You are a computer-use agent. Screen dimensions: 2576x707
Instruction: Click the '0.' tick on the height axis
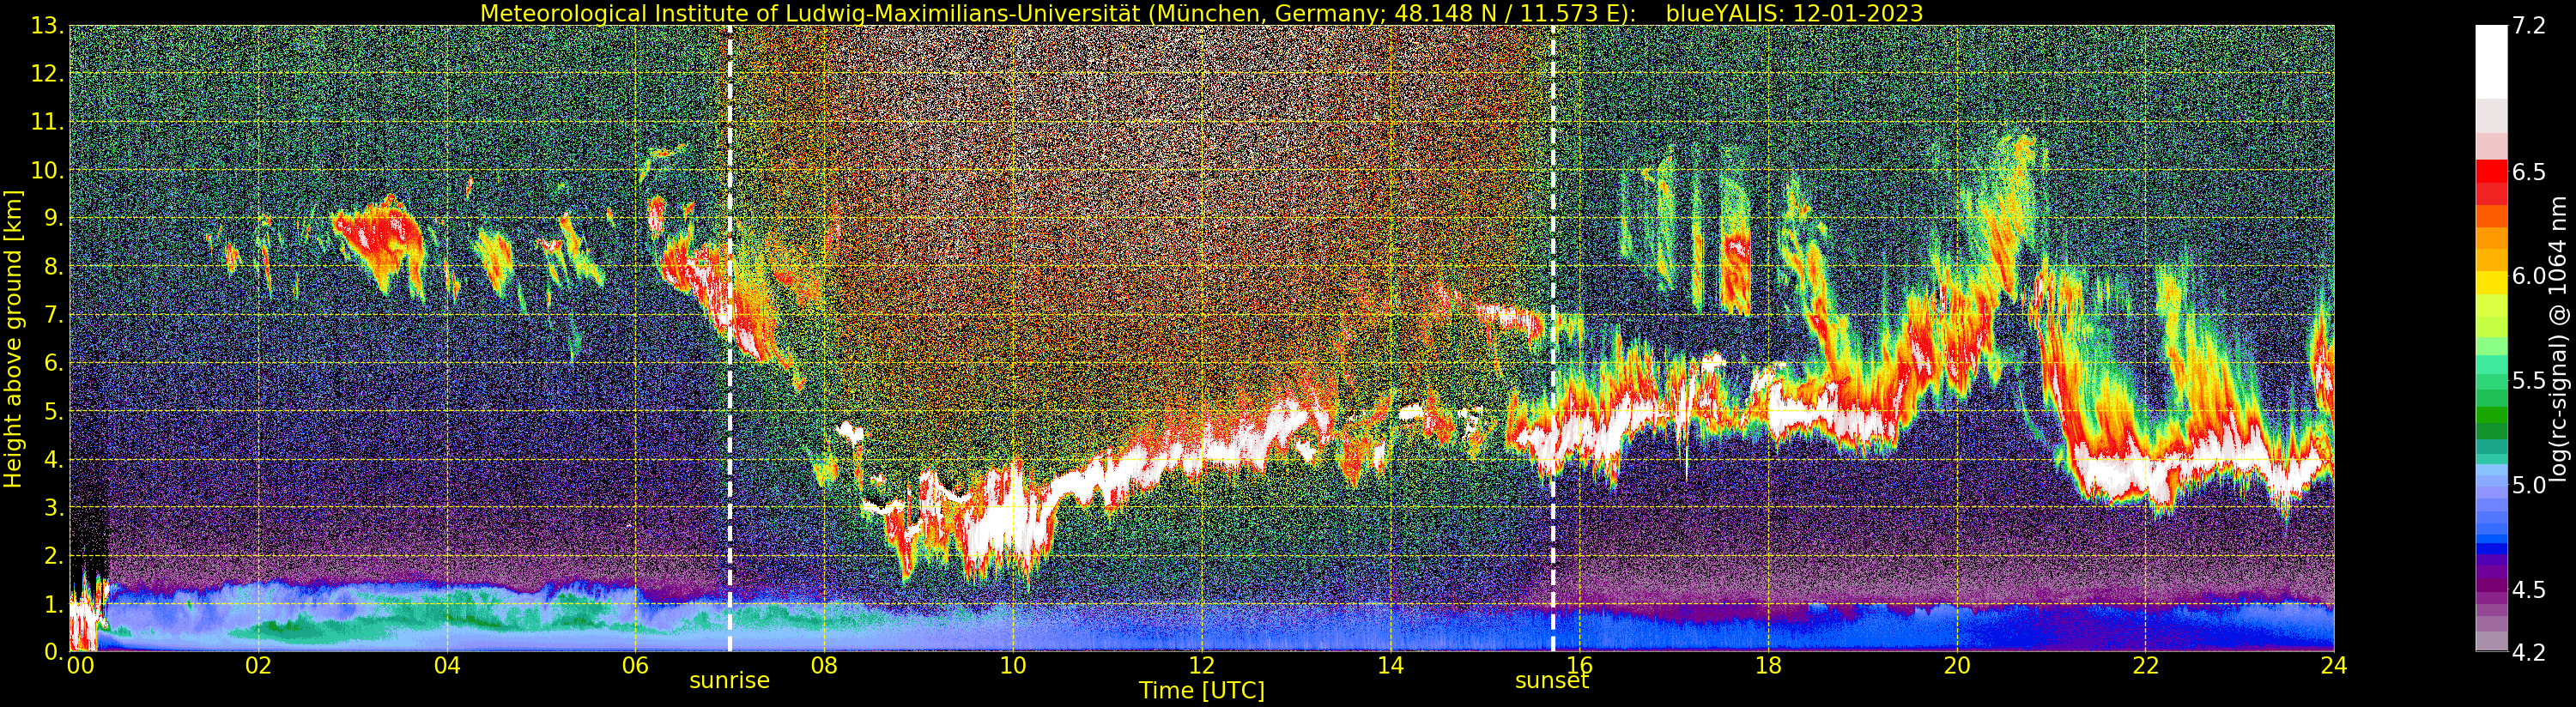coord(54,651)
